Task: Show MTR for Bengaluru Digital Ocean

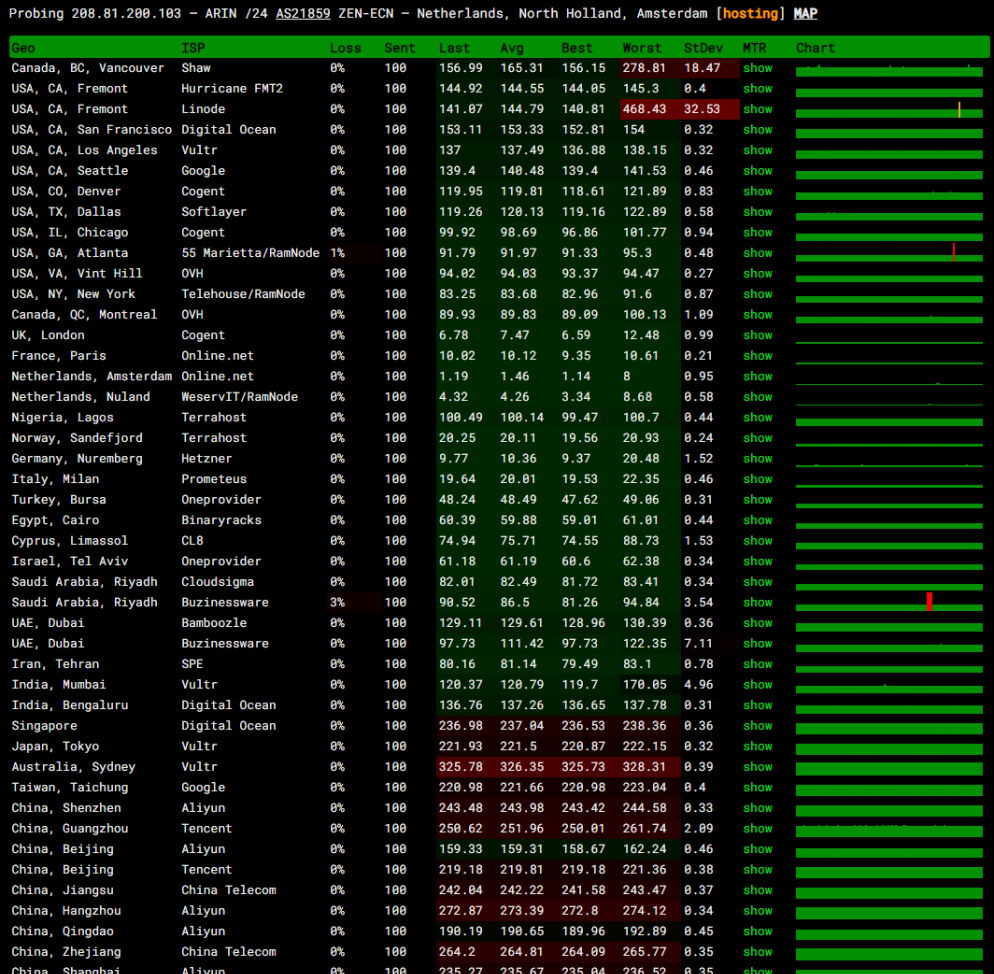Action: [x=758, y=705]
